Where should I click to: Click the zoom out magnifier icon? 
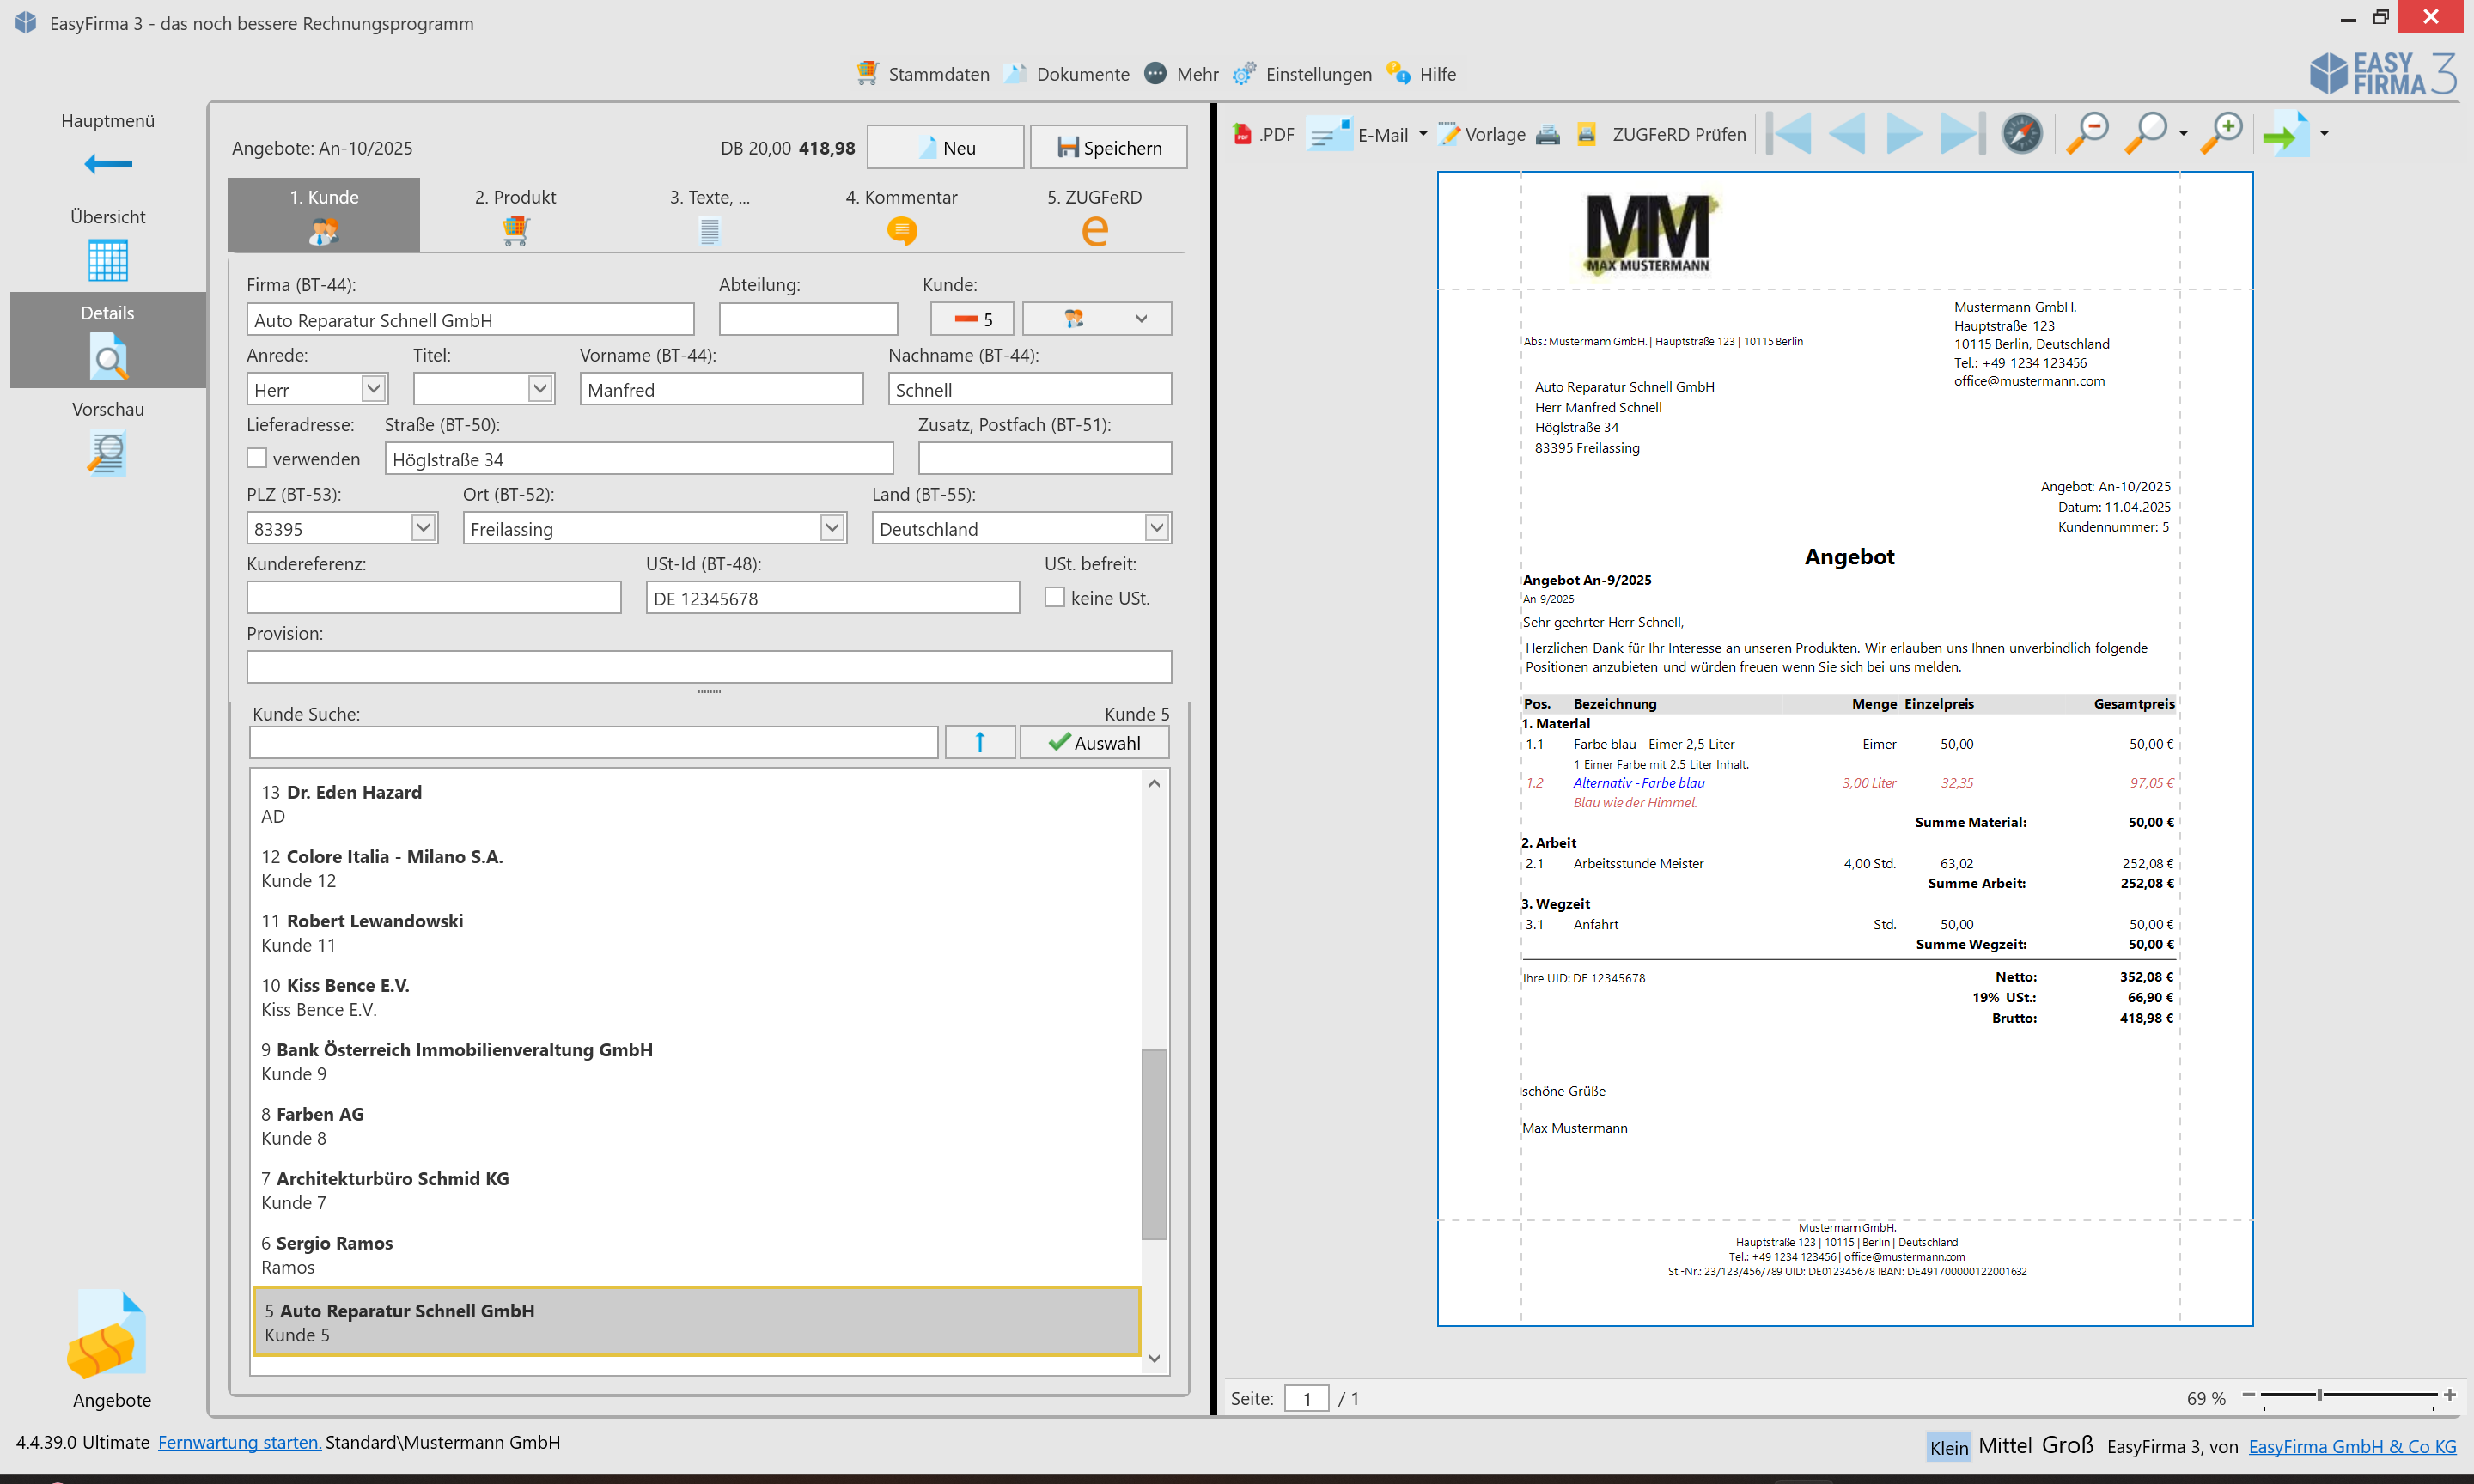coord(2087,133)
